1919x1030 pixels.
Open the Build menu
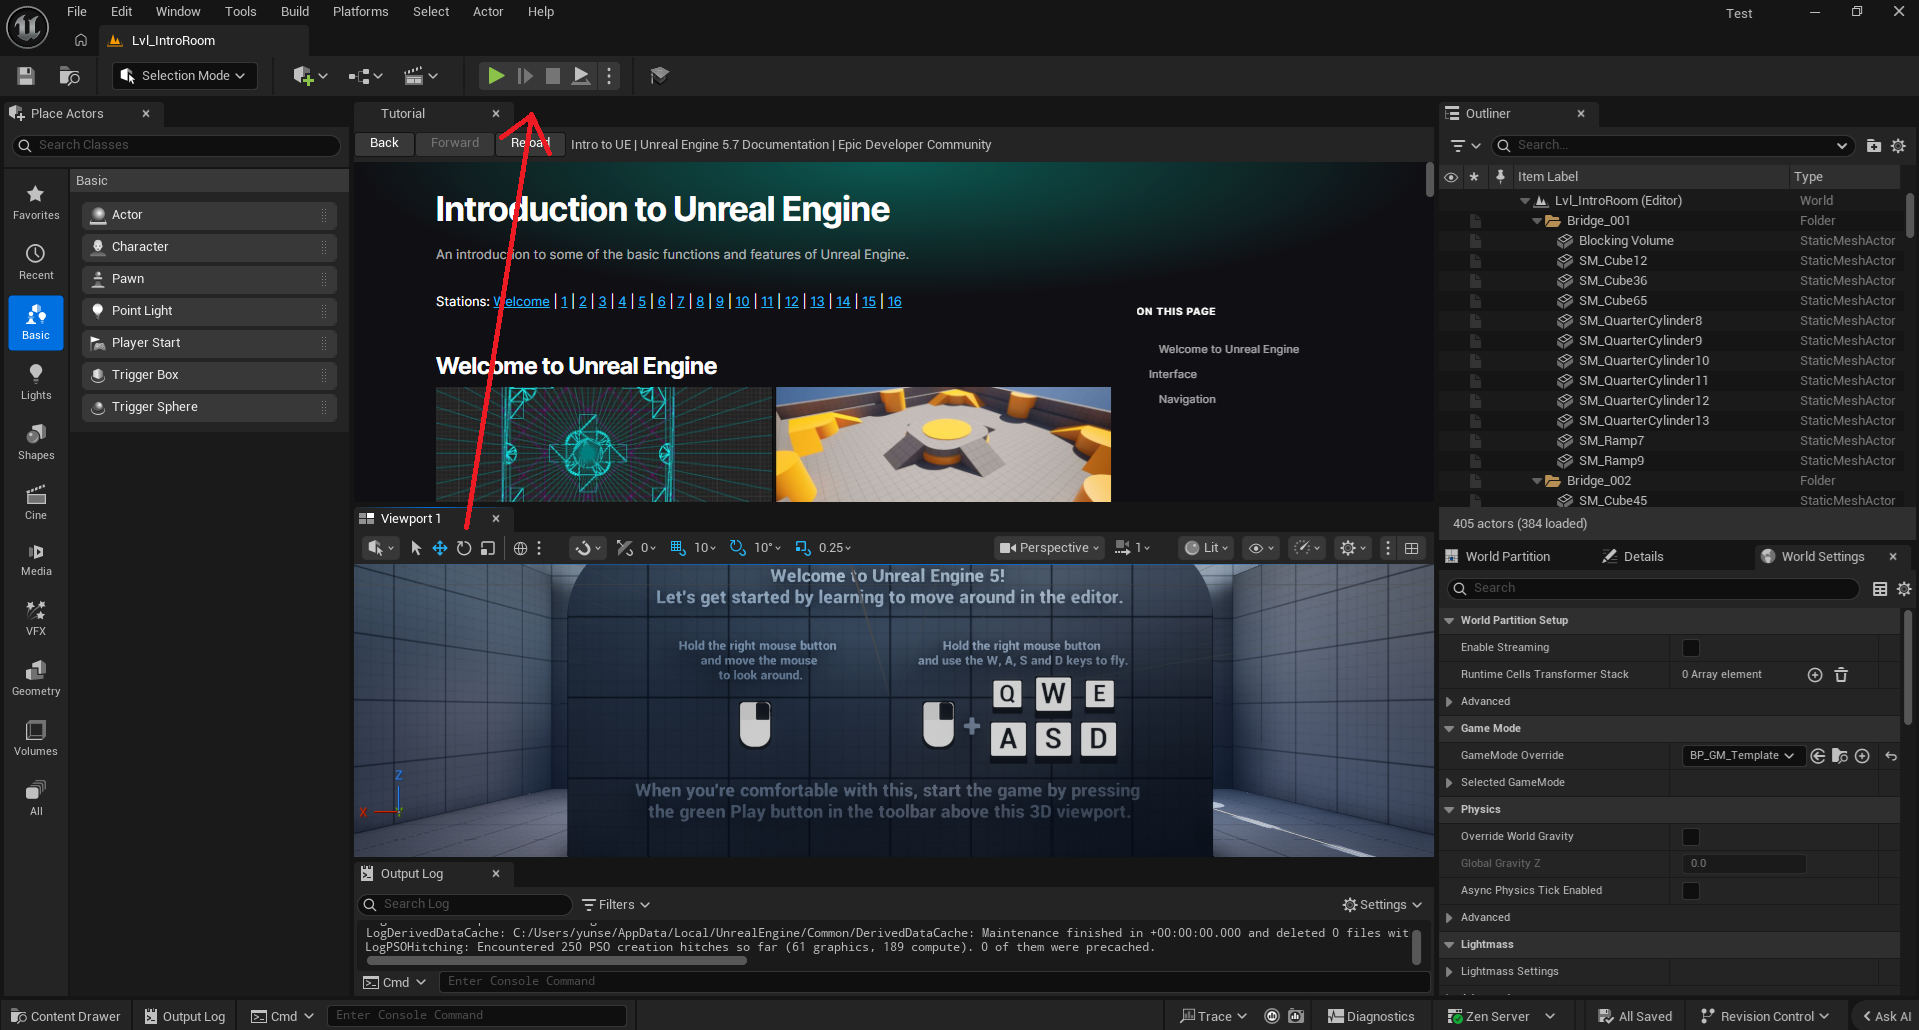(x=295, y=12)
